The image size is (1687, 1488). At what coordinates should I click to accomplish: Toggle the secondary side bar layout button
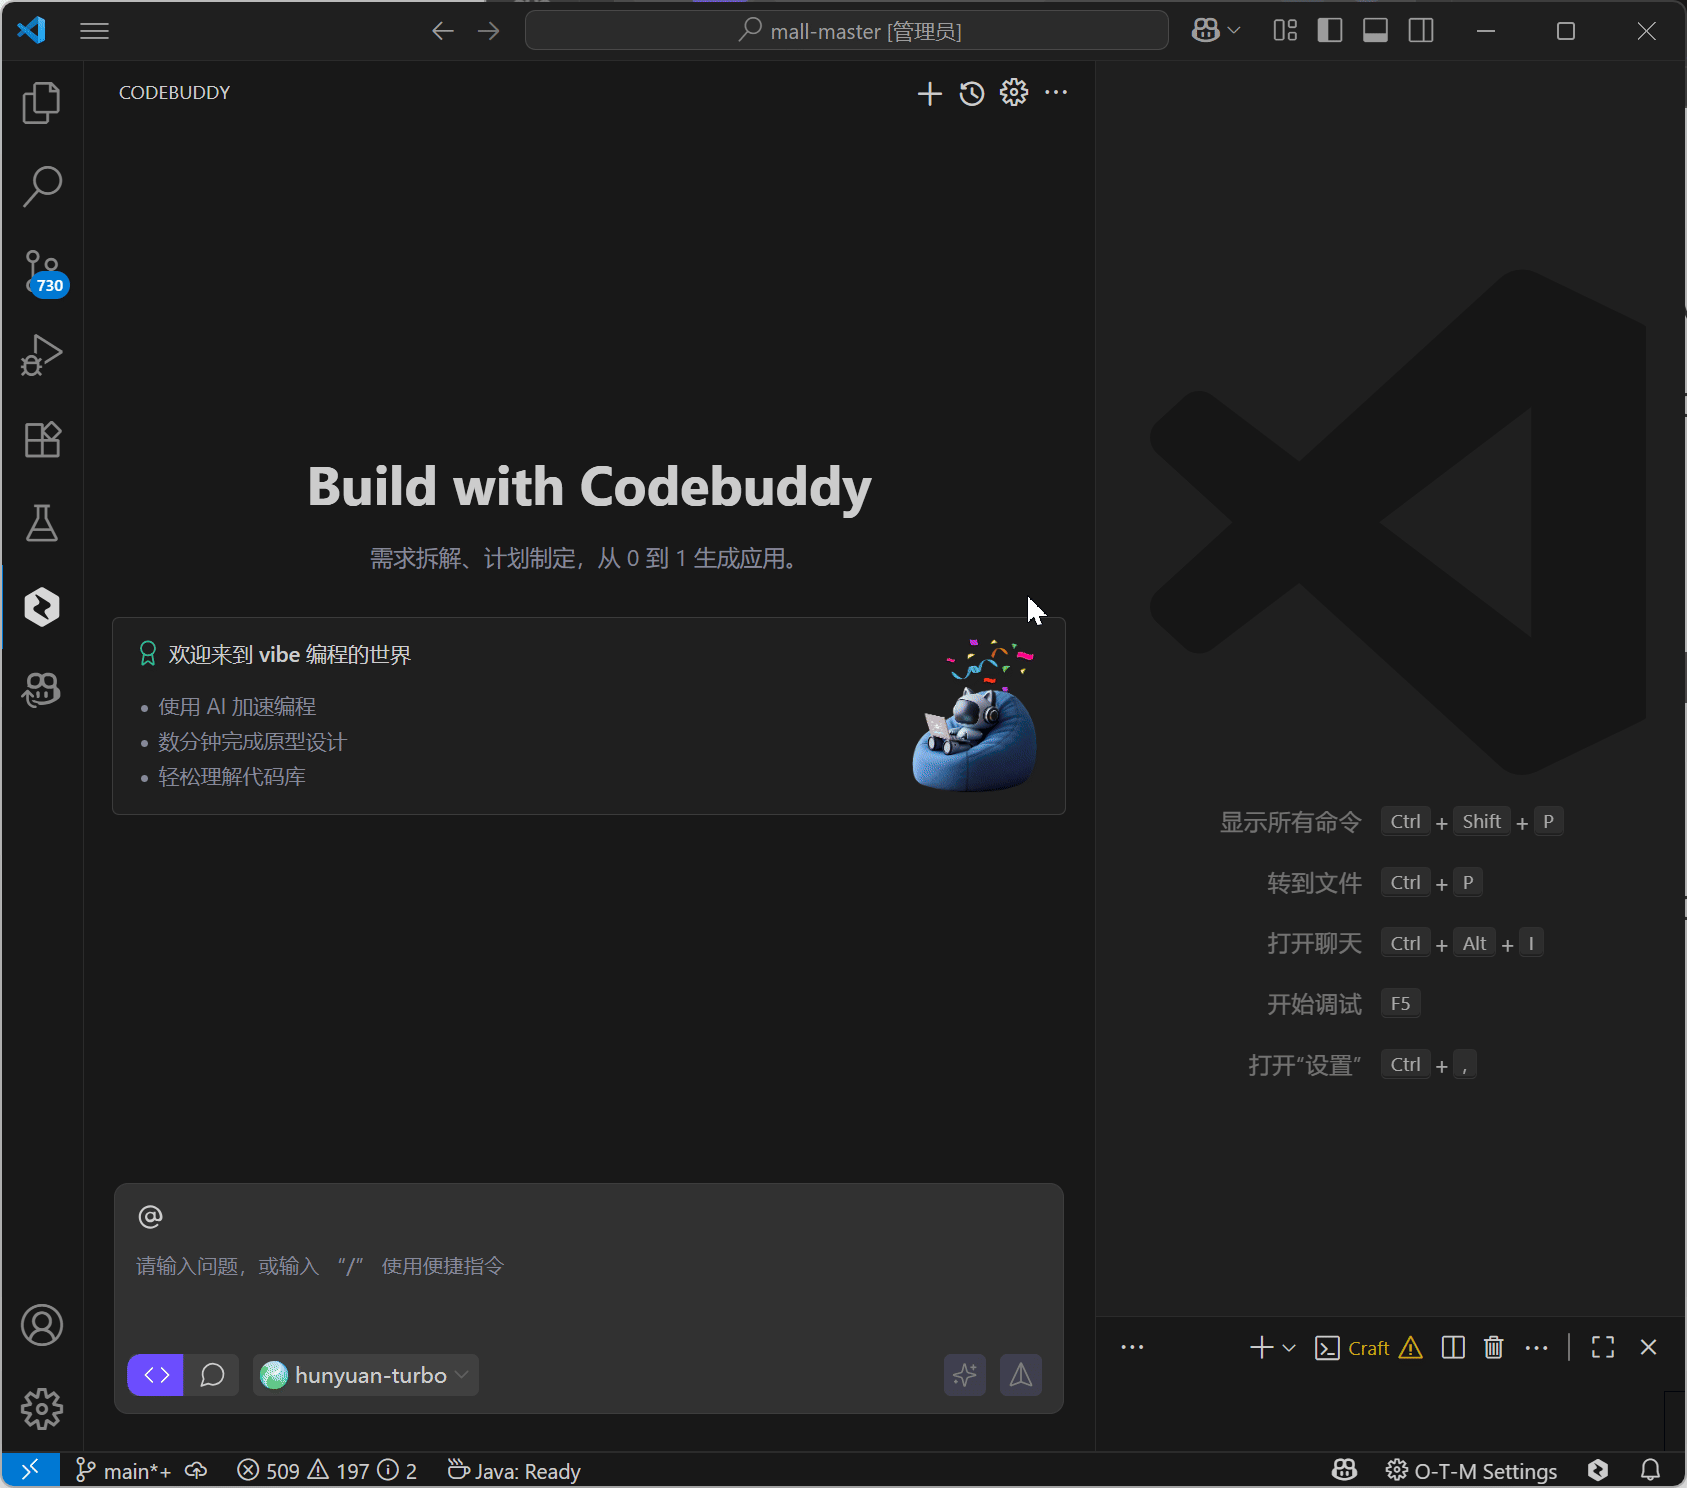pyautogui.click(x=1420, y=31)
